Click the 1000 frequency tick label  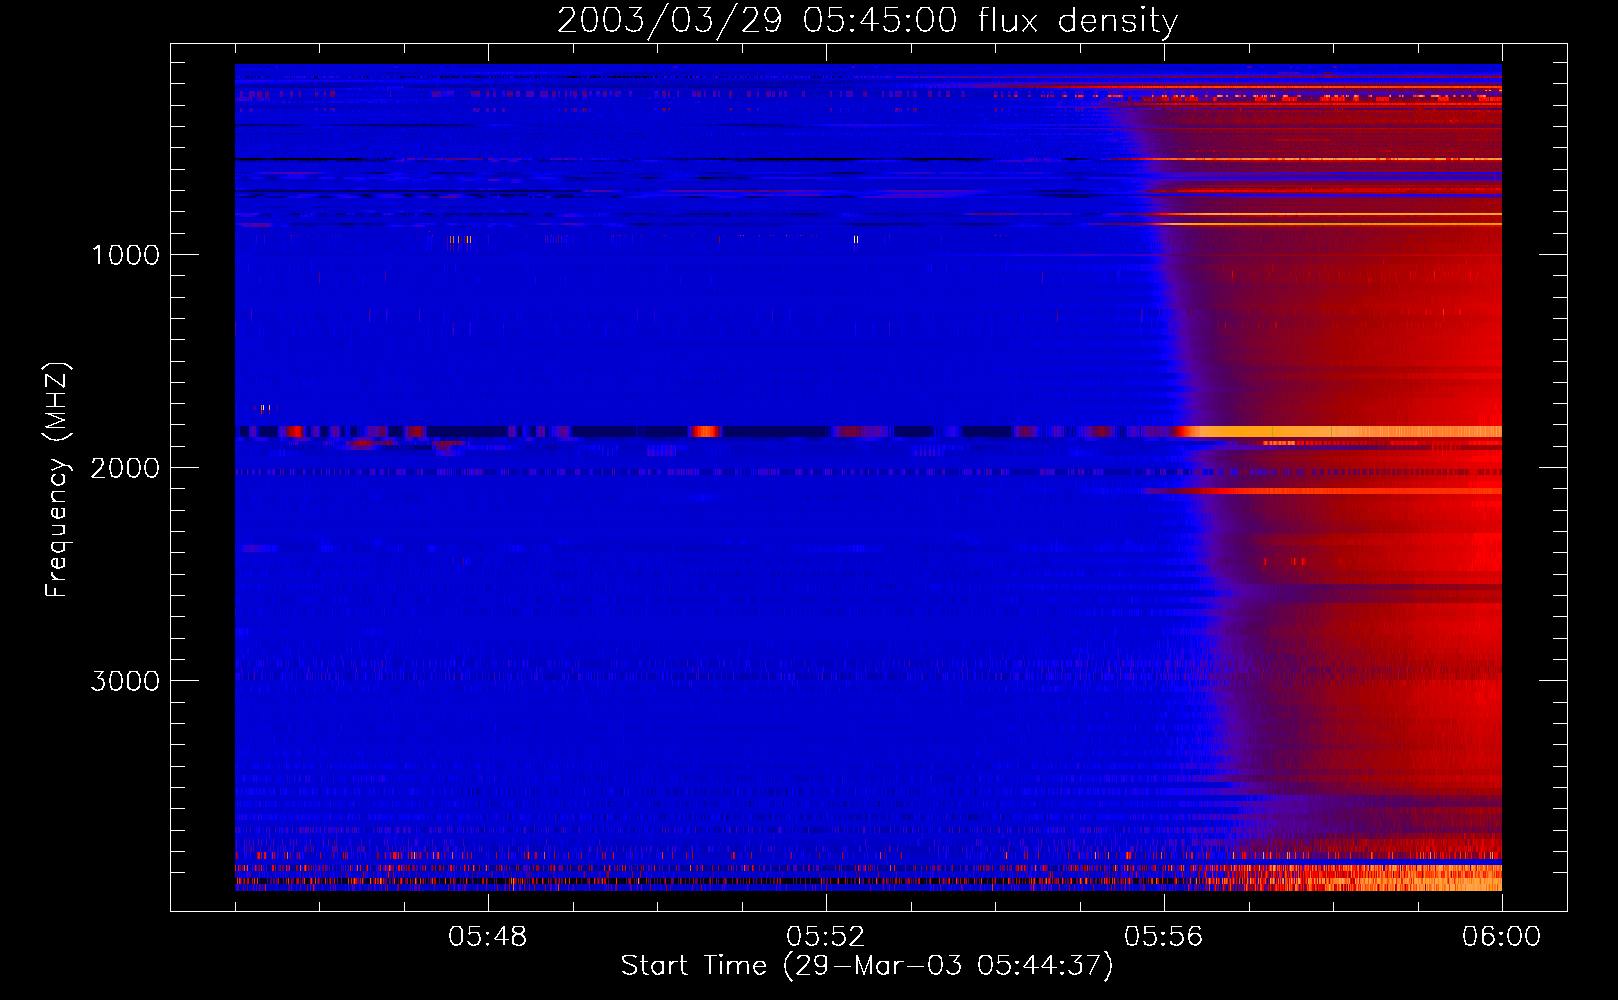pos(125,255)
